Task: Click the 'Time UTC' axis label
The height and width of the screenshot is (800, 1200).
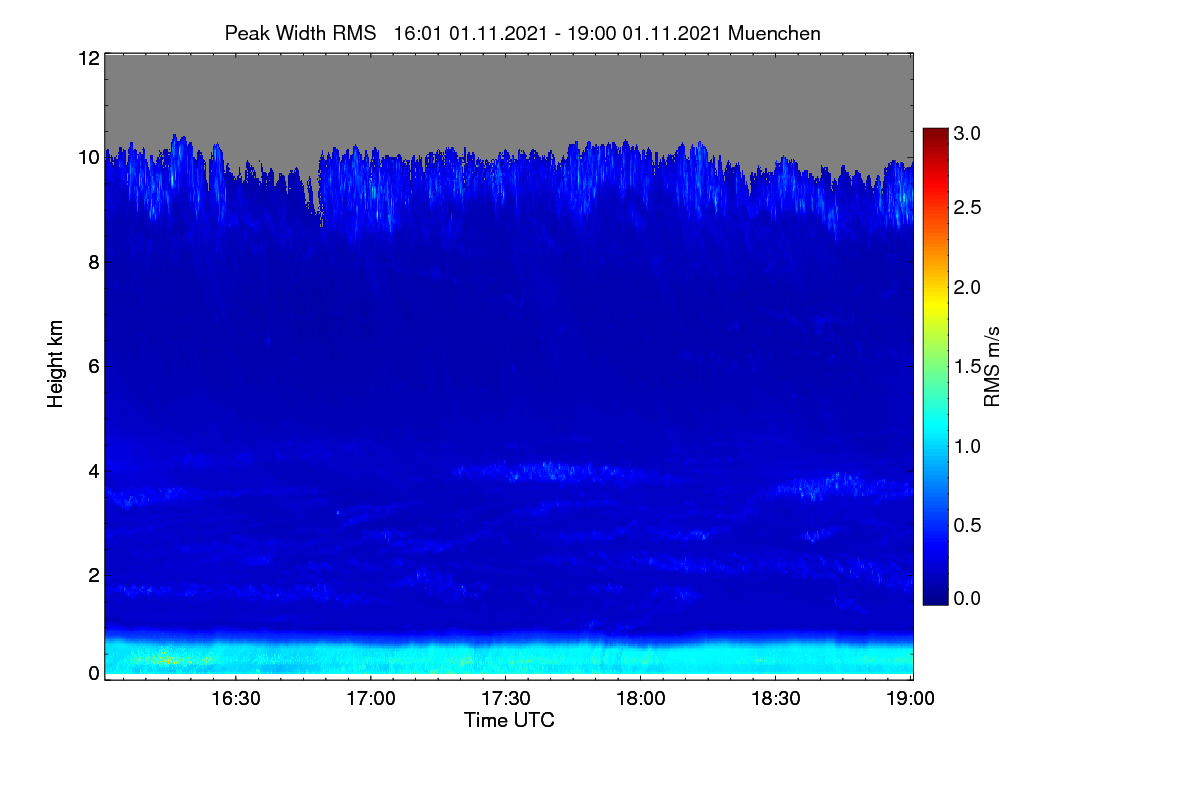Action: 509,720
